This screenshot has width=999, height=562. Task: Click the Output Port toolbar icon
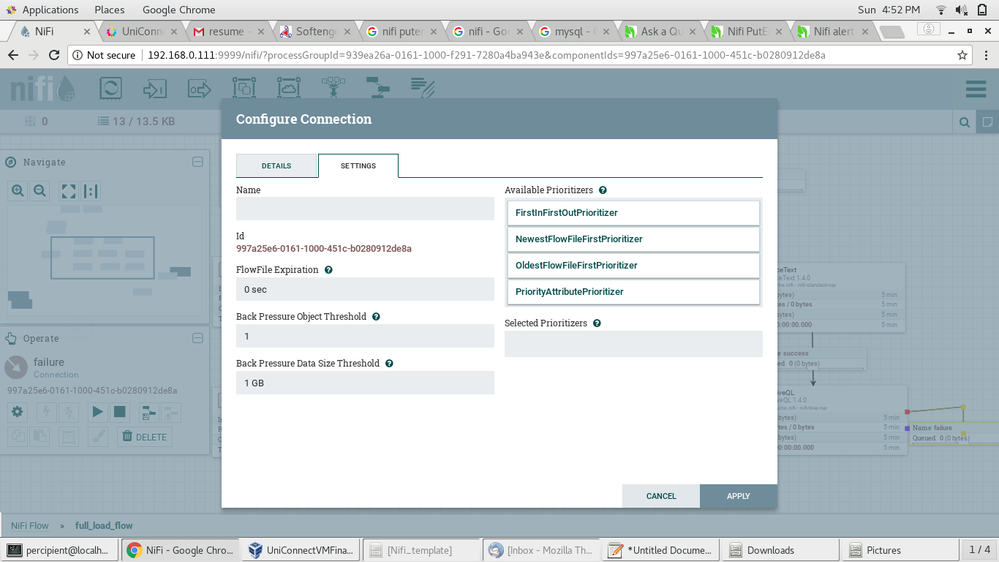[199, 89]
